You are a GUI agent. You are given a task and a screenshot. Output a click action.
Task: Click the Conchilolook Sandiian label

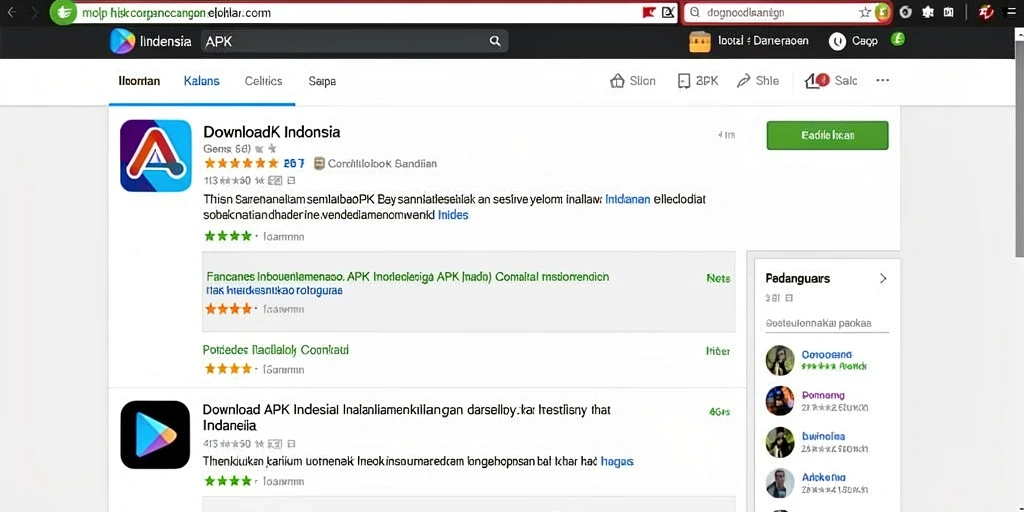[382, 164]
